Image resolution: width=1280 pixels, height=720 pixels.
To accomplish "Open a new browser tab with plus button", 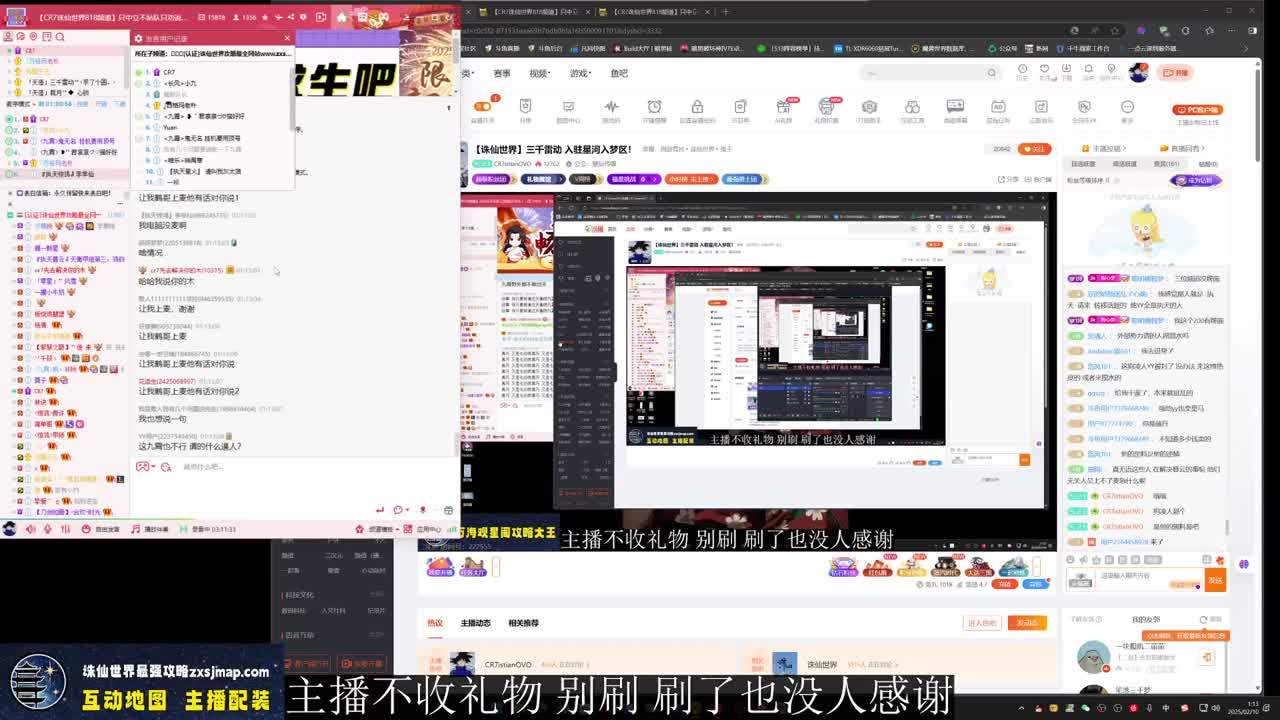I will (x=725, y=12).
